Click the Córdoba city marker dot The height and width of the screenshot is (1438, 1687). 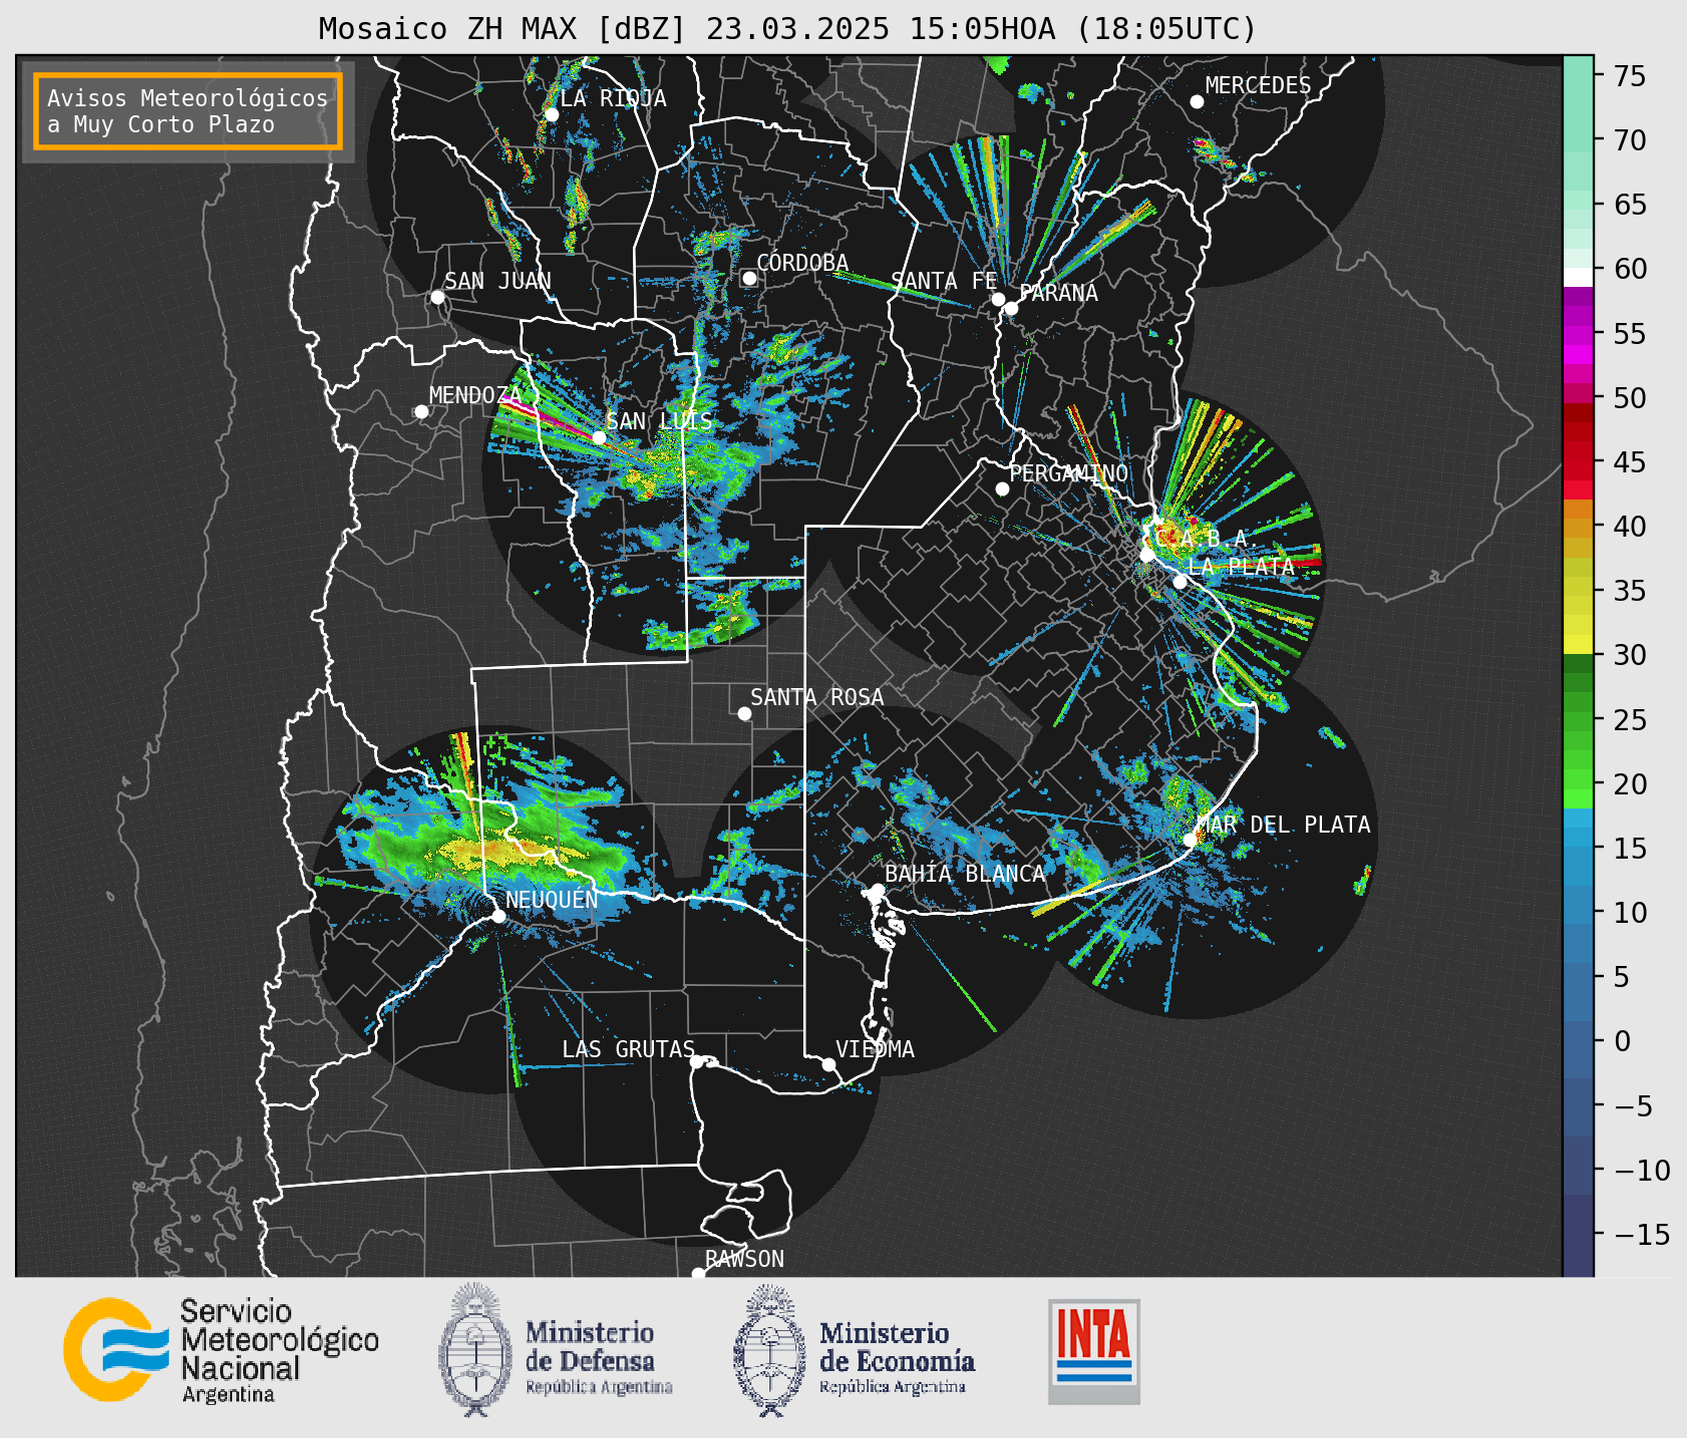click(749, 278)
